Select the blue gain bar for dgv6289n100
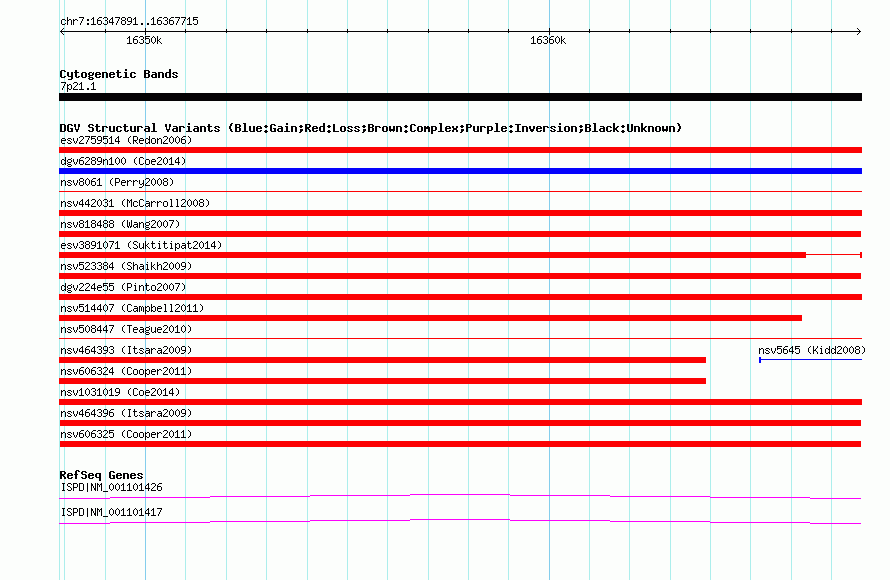The image size is (890, 580). coord(460,171)
